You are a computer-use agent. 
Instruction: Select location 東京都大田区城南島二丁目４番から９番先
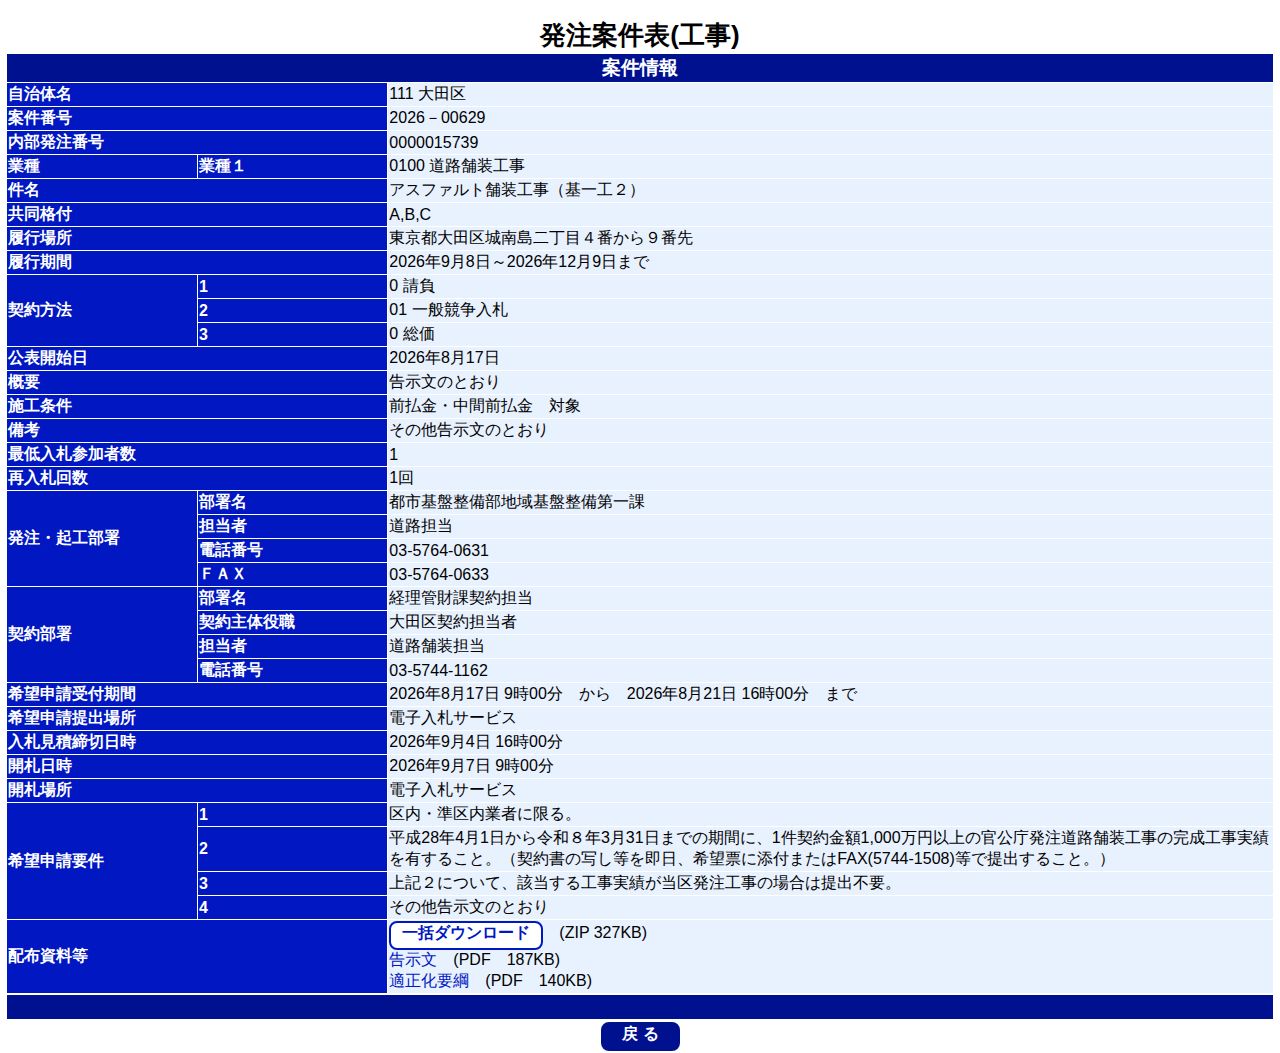pos(541,238)
